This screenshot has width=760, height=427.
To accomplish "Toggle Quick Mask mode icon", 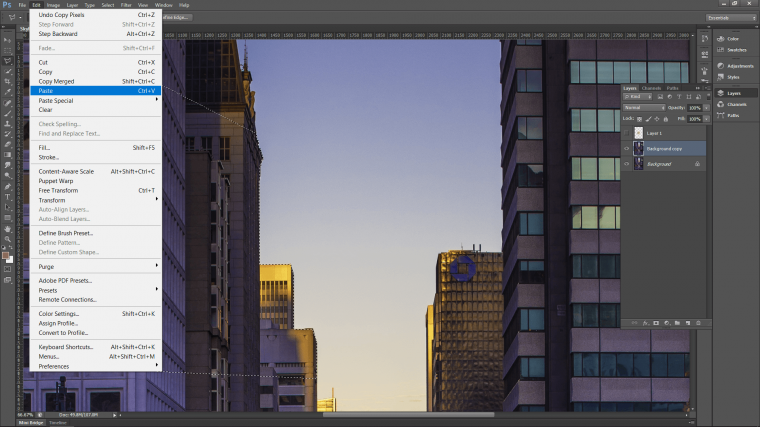I will (7, 269).
